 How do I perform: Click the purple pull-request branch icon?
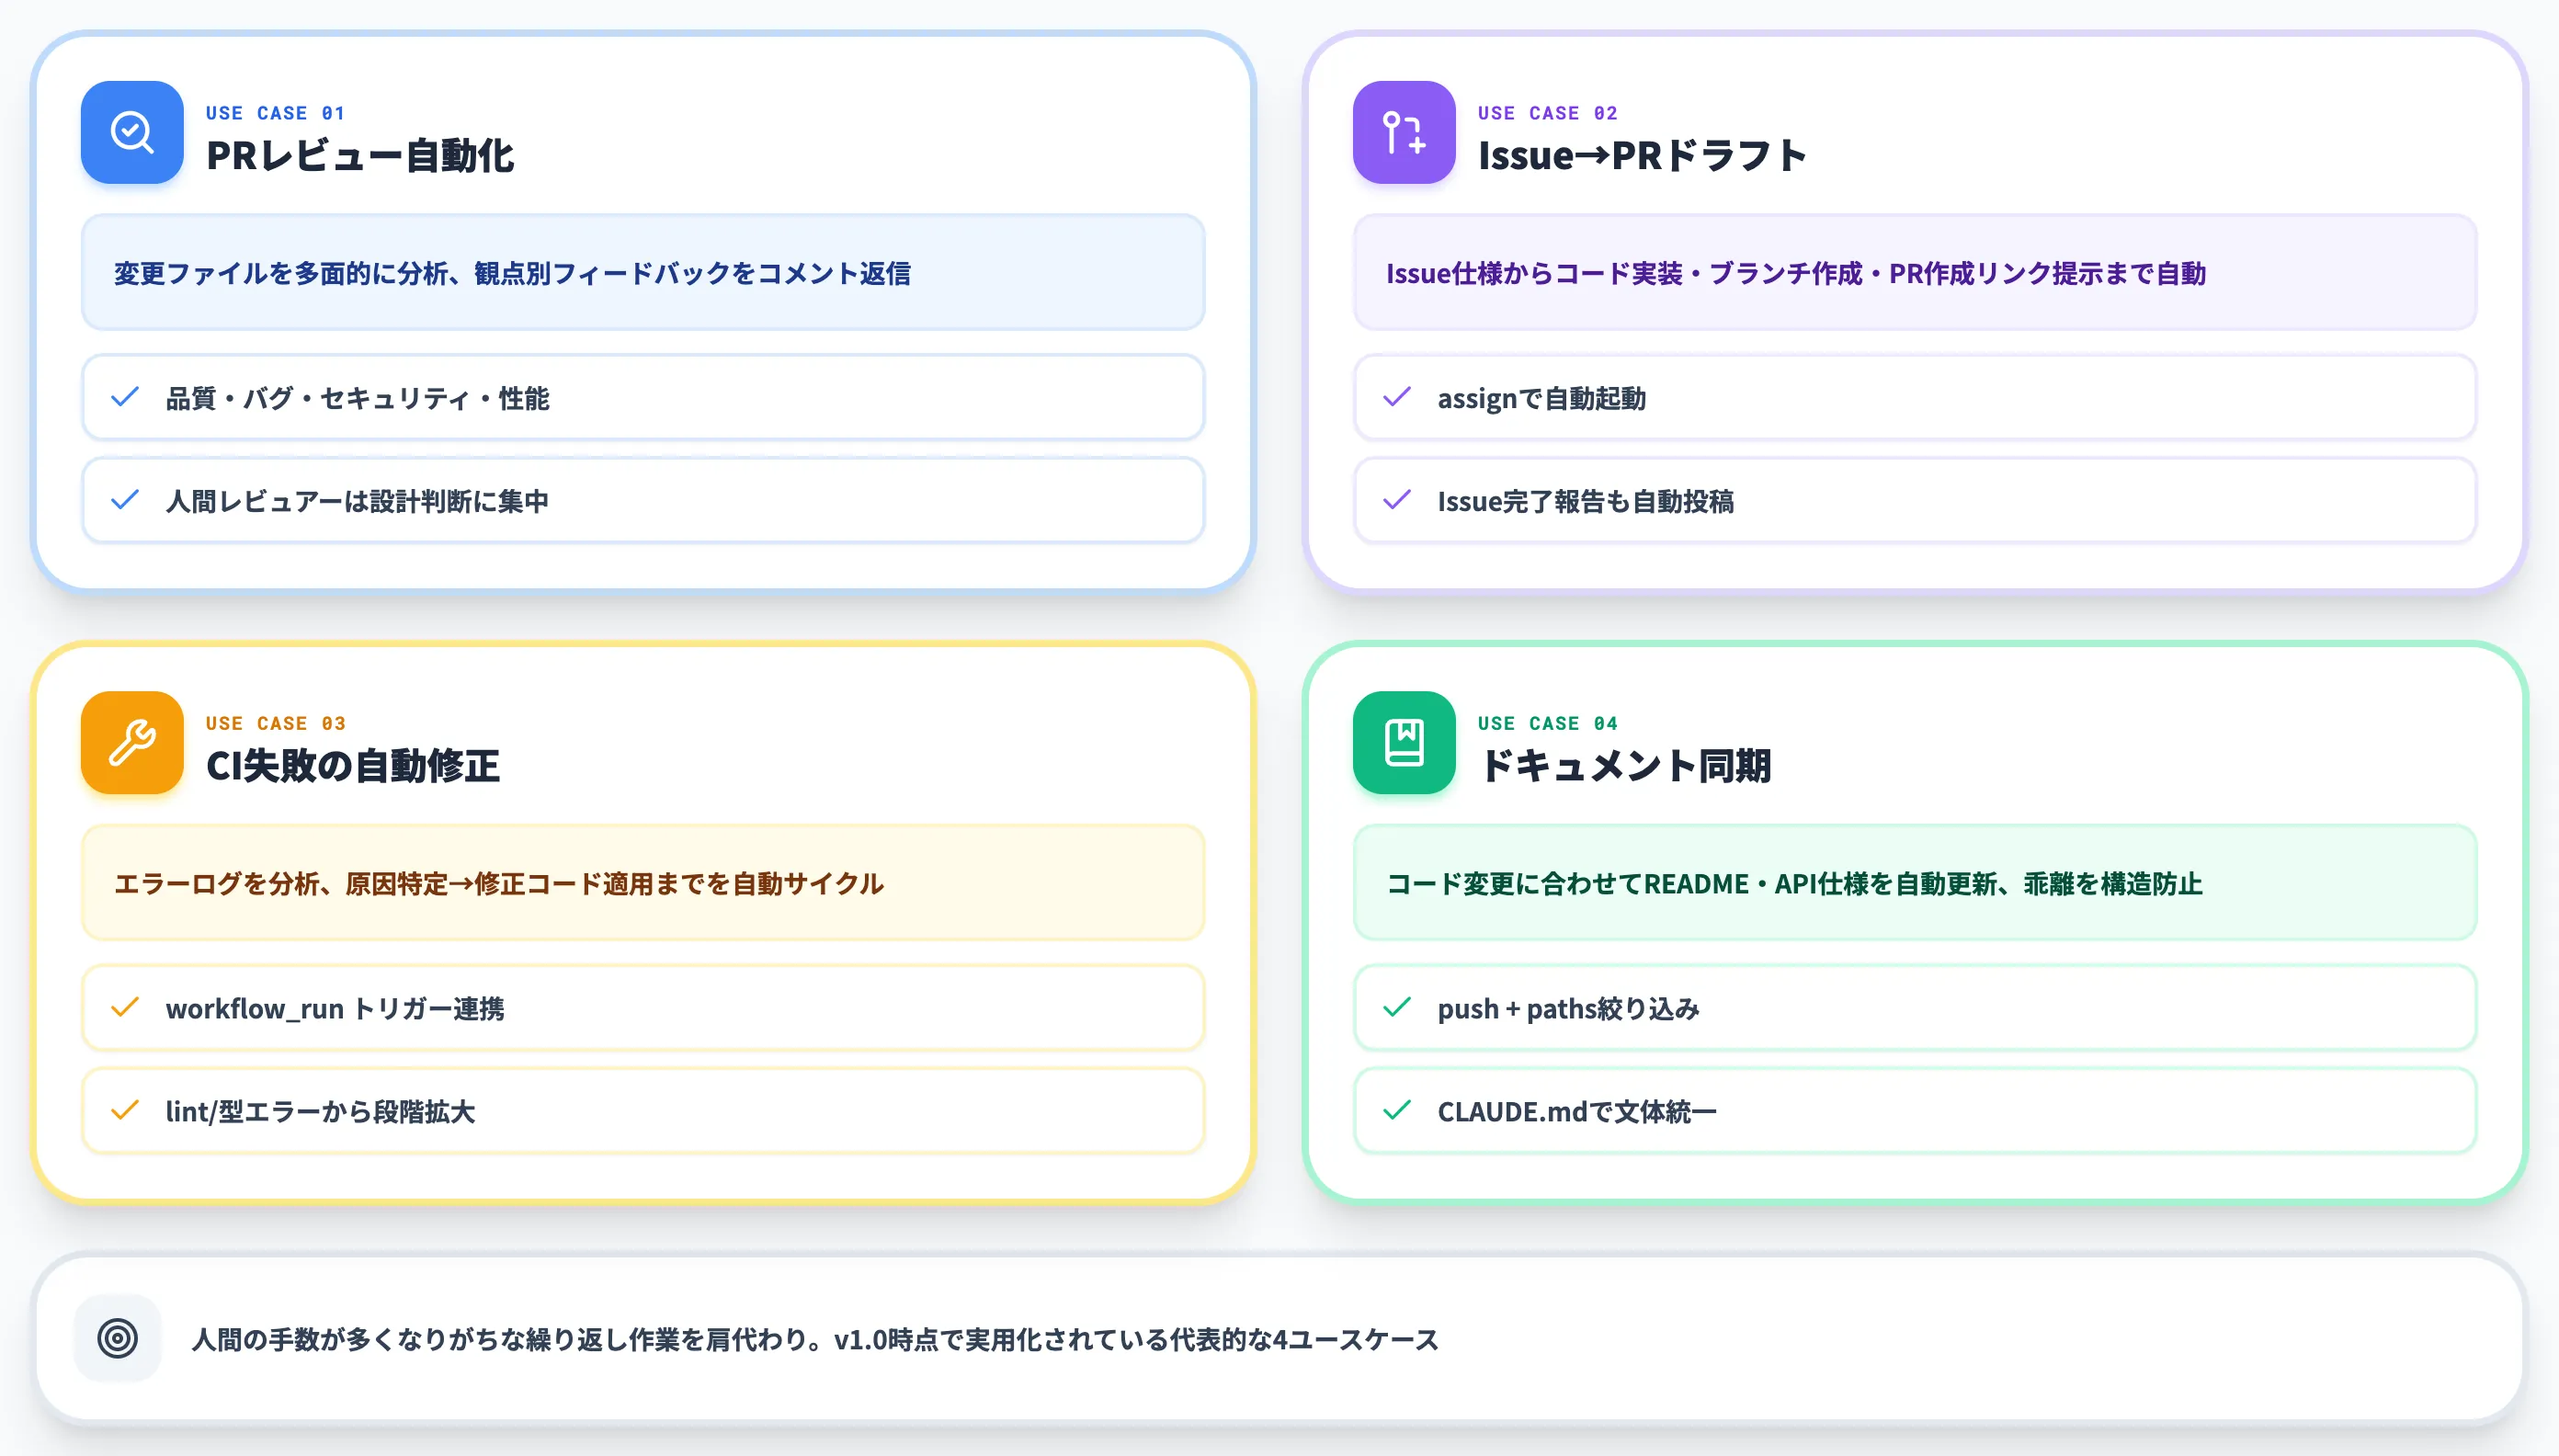click(x=1404, y=132)
